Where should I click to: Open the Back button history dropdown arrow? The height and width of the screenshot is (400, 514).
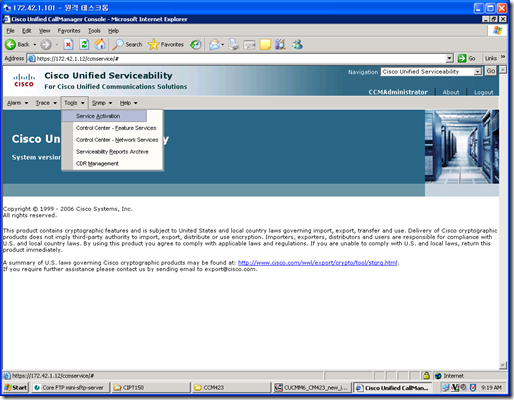(x=35, y=44)
